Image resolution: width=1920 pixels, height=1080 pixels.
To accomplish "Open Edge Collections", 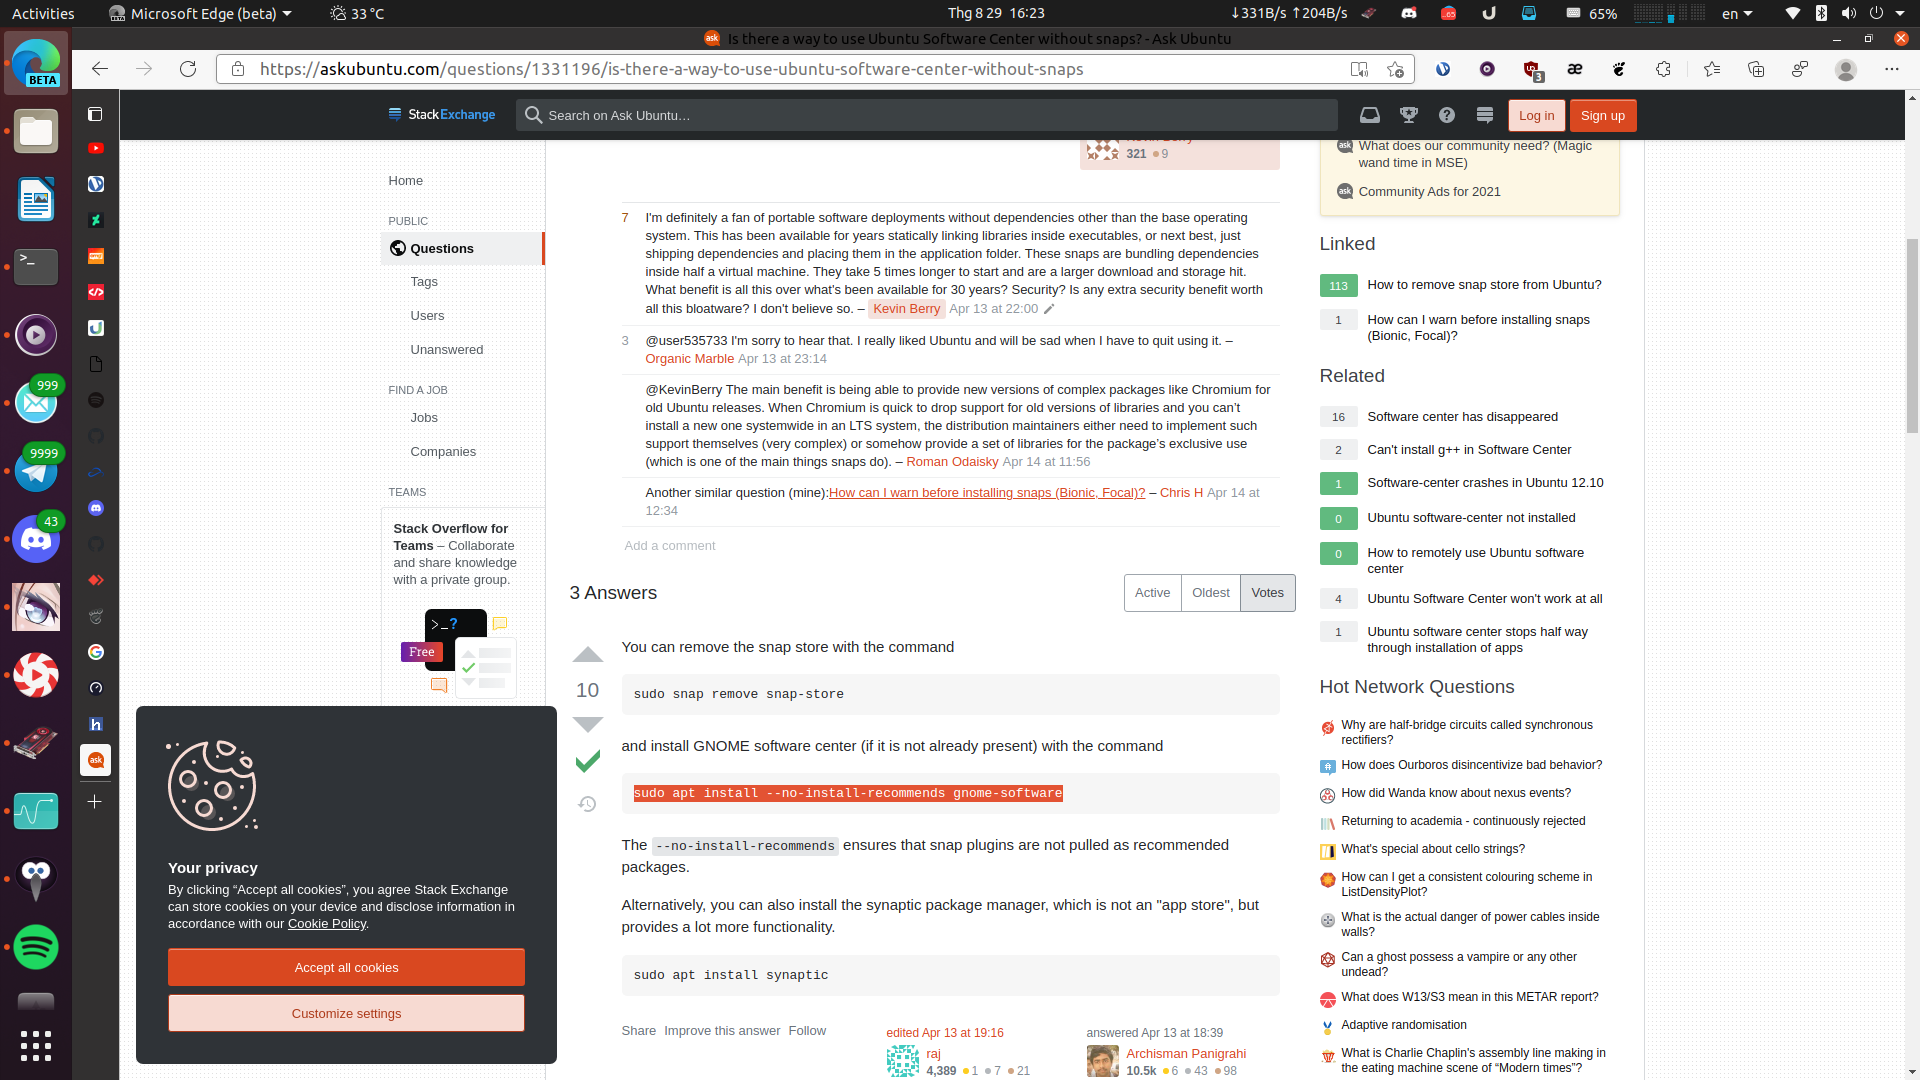I will coord(1756,69).
